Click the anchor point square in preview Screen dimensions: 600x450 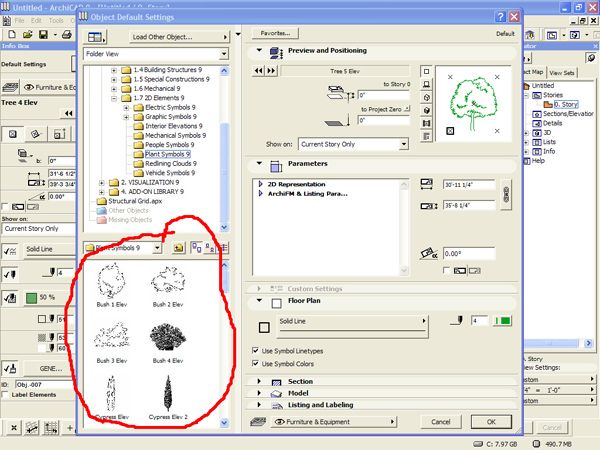pos(450,131)
